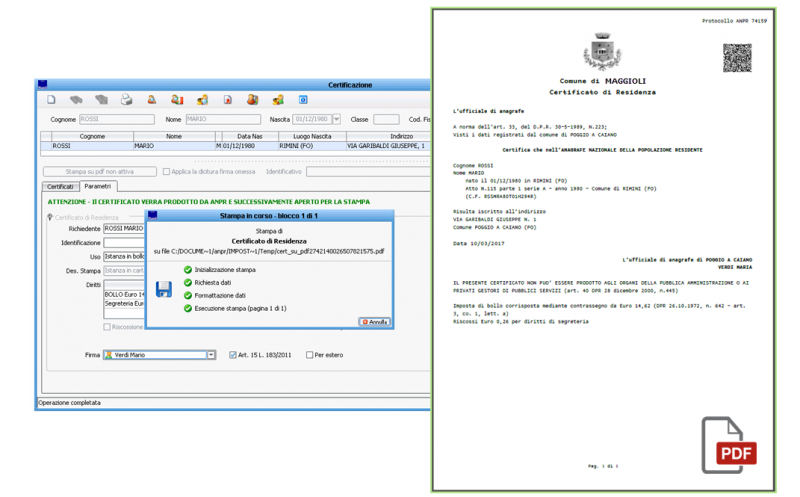Click the red-marked document toolbar icon
Viewport: 800px width, 497px height.
click(x=228, y=100)
